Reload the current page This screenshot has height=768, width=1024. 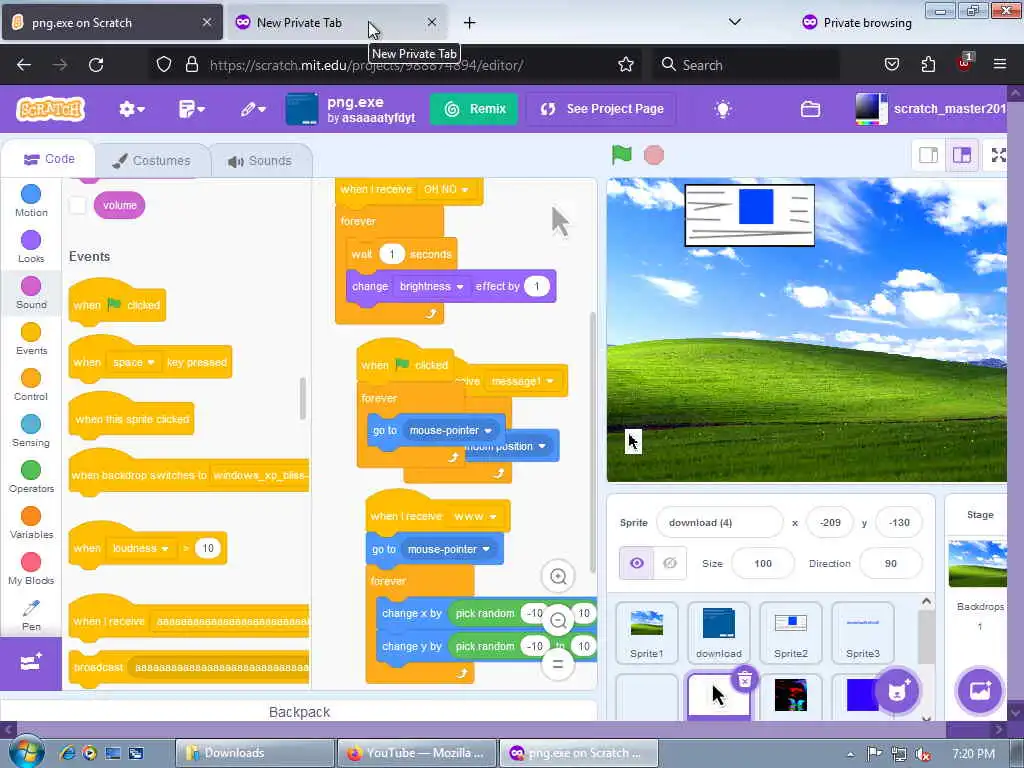96,65
